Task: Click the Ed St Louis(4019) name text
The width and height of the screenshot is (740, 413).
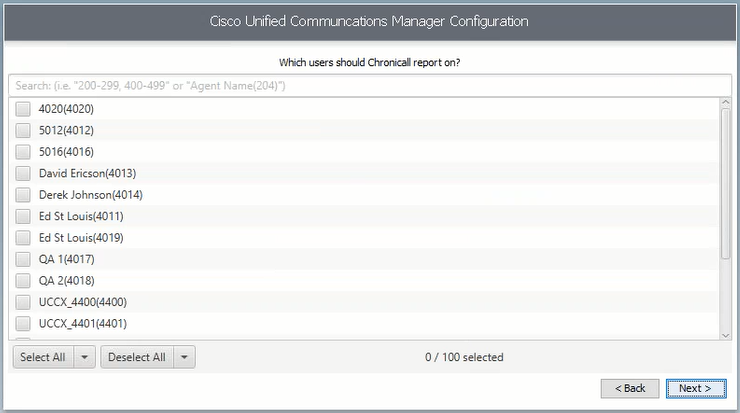Action: click(x=81, y=238)
